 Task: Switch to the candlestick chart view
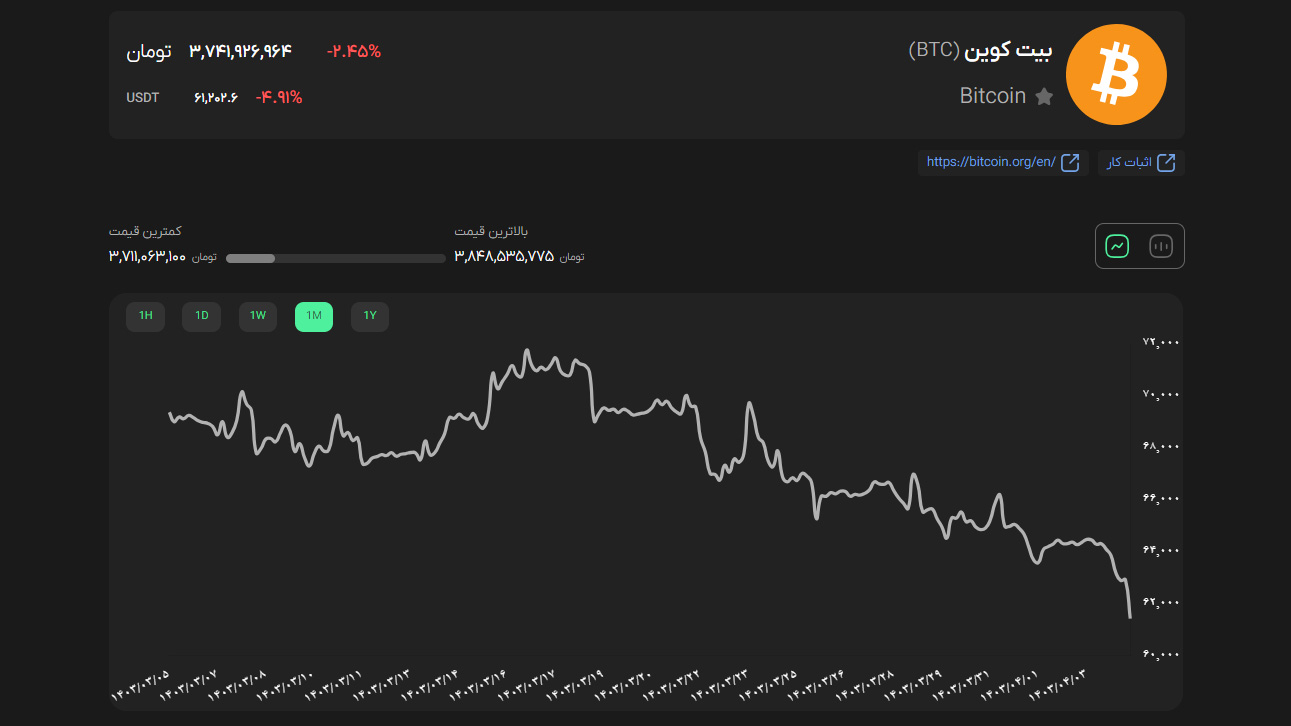[1161, 246]
